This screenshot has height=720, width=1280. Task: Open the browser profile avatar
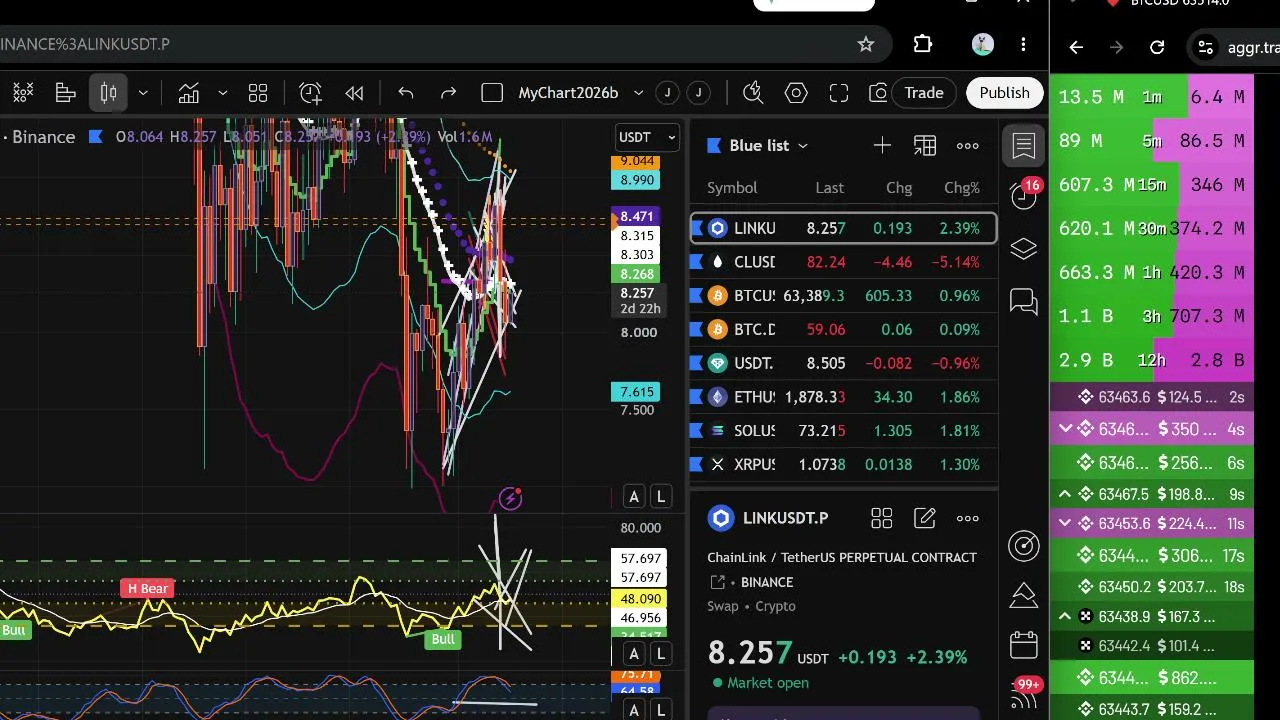tap(983, 44)
